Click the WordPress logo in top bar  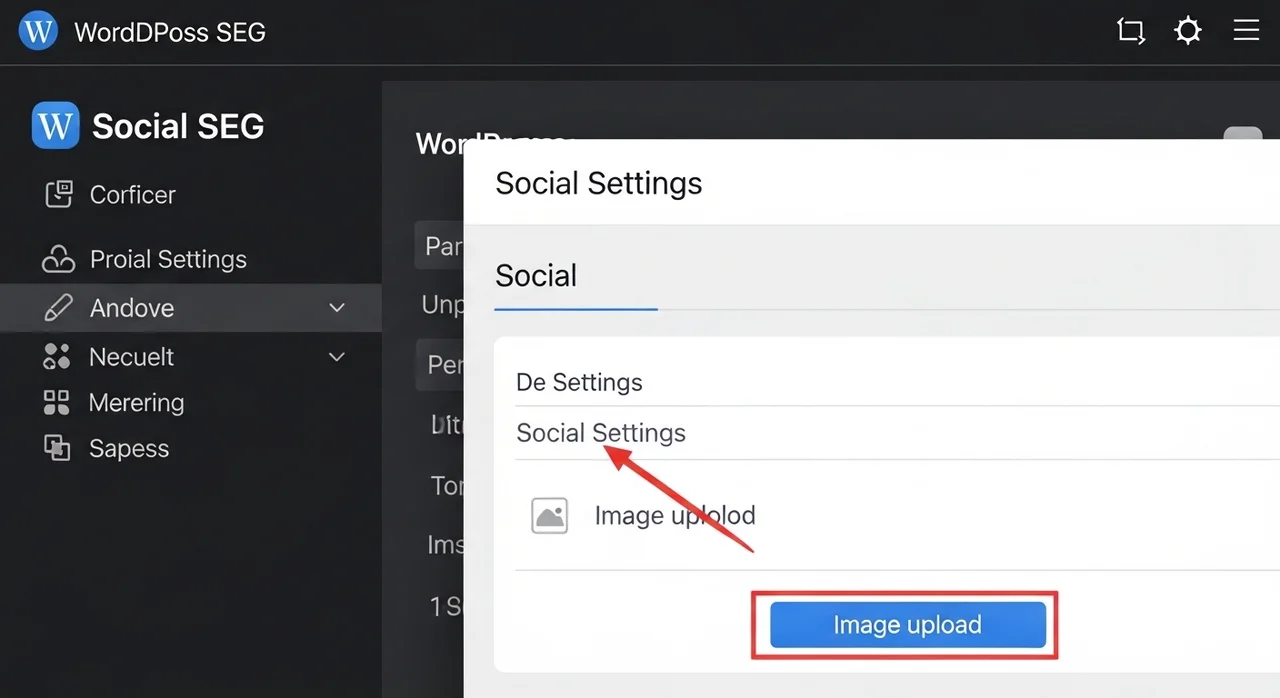[38, 31]
